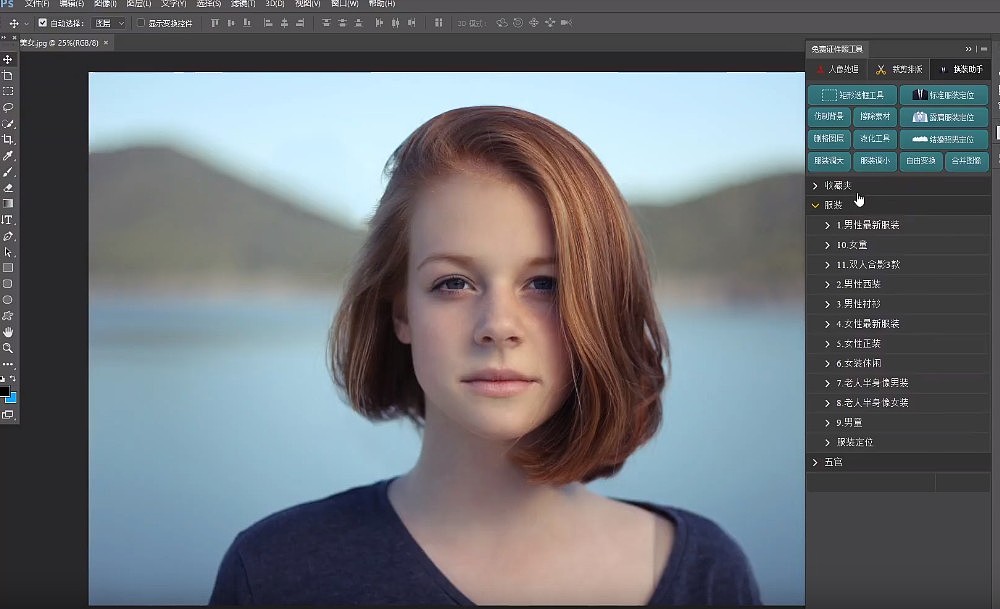Open the 图层(L) menu
The height and width of the screenshot is (609, 1000).
coord(138,4)
